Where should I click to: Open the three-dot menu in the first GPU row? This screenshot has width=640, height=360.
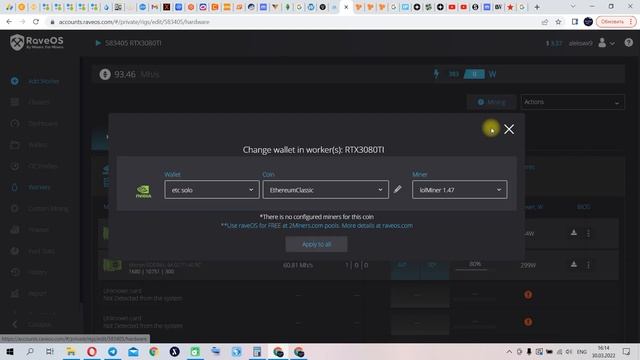[588, 233]
